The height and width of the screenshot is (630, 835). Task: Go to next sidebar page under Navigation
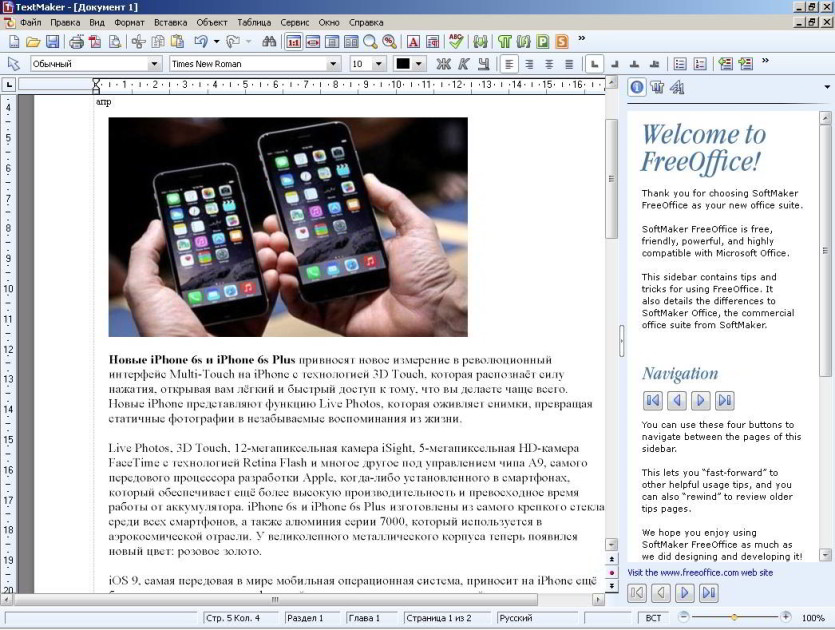tap(700, 400)
